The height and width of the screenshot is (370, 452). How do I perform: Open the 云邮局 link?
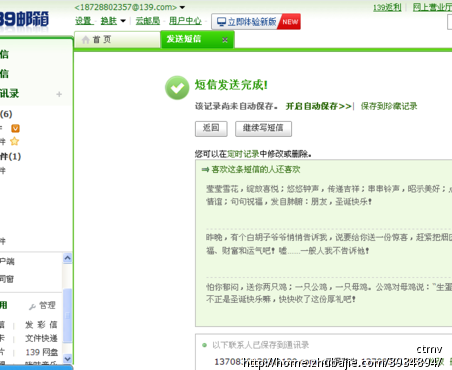coord(148,21)
